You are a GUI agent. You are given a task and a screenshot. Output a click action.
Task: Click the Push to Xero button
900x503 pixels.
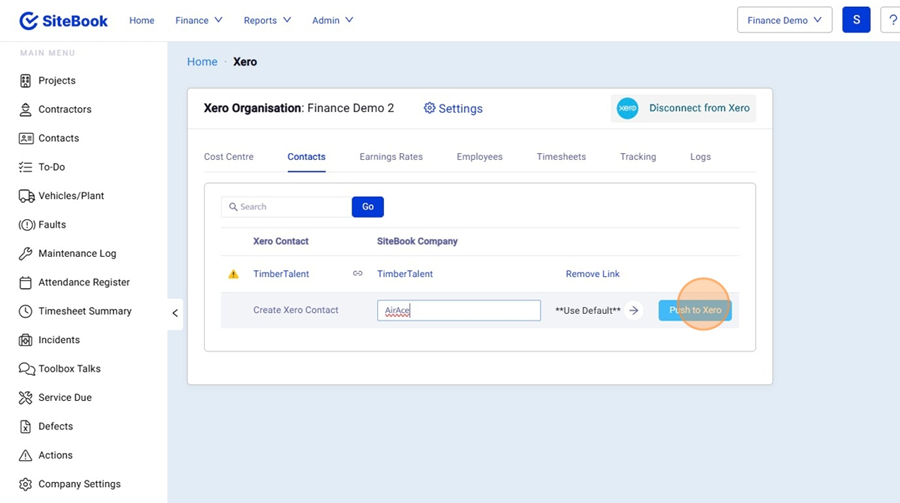coord(695,310)
